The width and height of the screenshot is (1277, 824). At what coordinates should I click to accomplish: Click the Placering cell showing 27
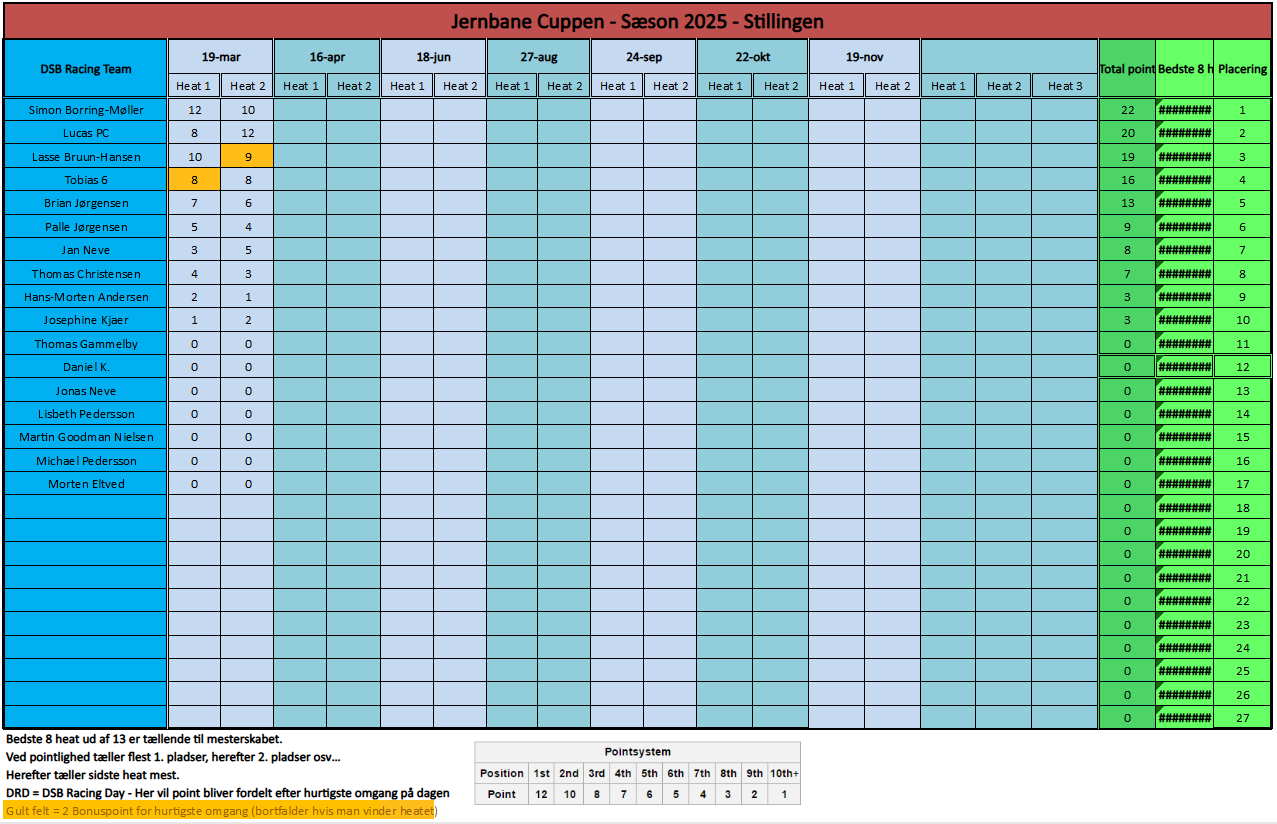click(1242, 717)
